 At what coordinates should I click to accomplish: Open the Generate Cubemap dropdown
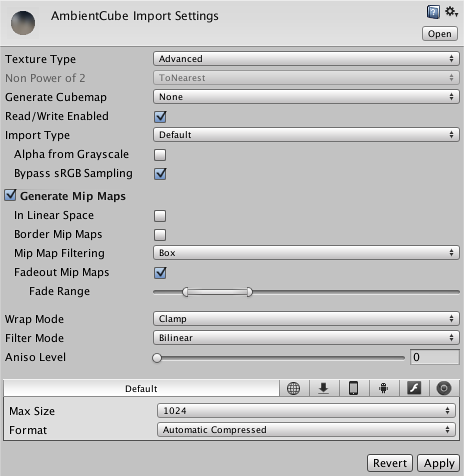(x=306, y=97)
